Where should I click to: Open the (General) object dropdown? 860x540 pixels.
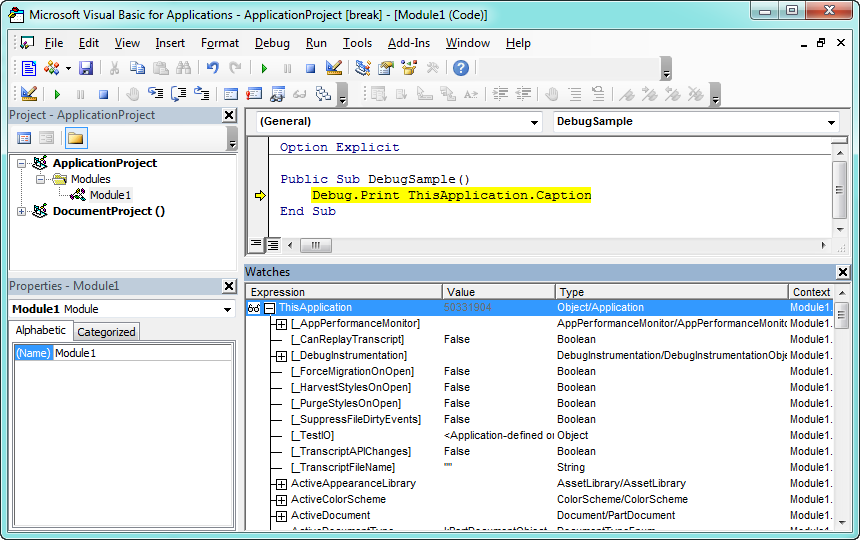coord(534,122)
